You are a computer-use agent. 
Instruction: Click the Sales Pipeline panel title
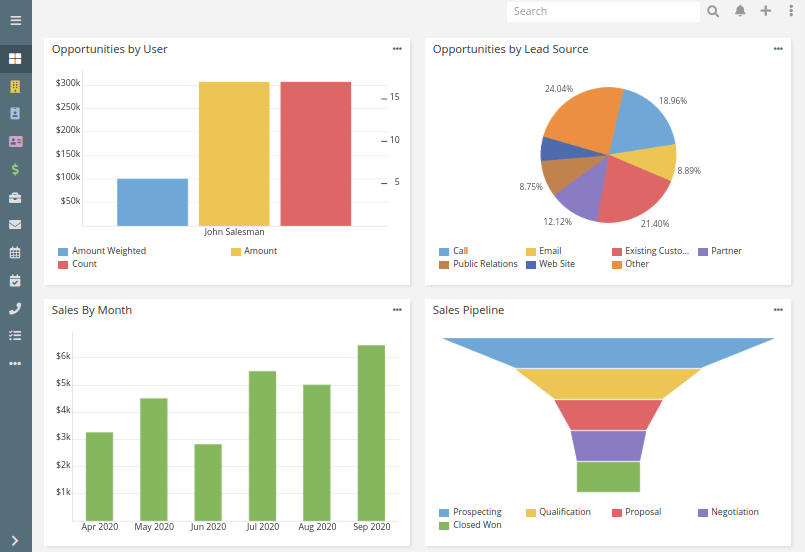pos(468,310)
